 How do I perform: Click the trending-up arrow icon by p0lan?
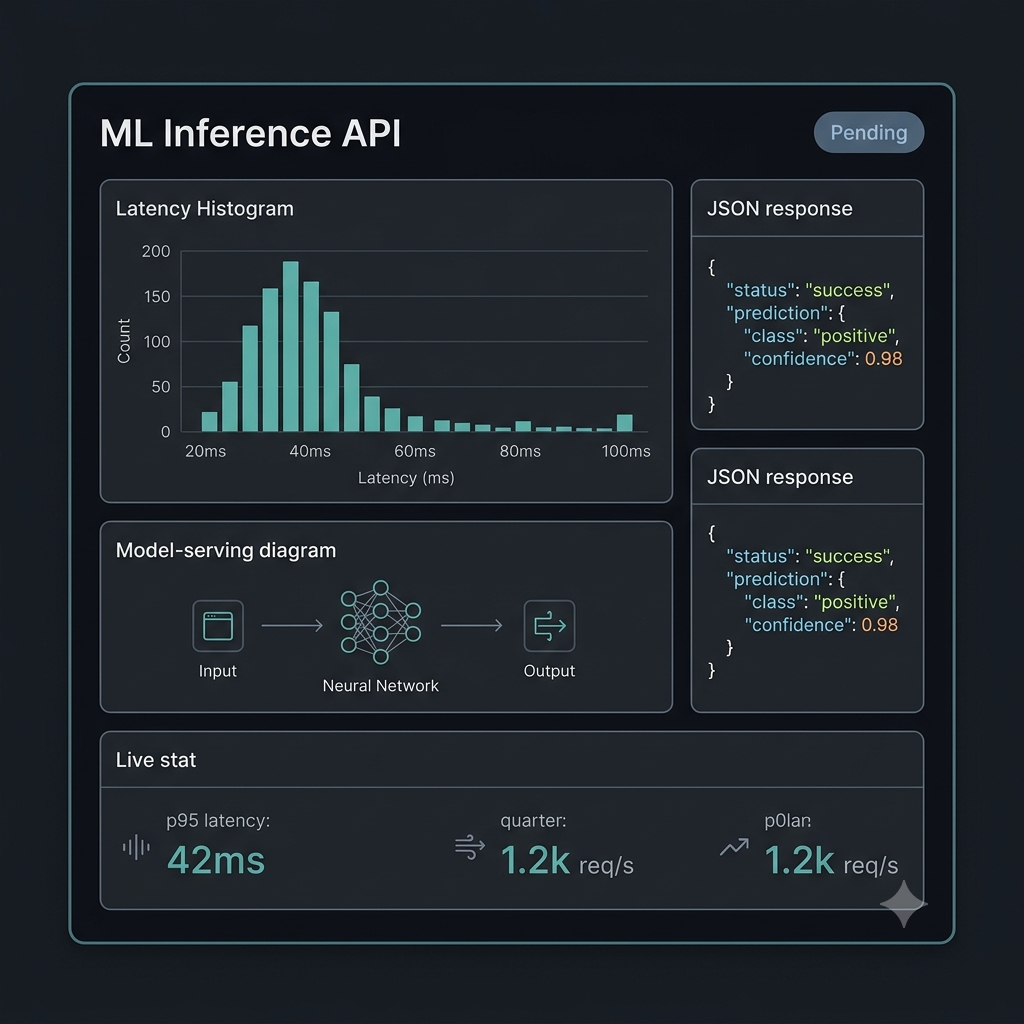tap(734, 847)
